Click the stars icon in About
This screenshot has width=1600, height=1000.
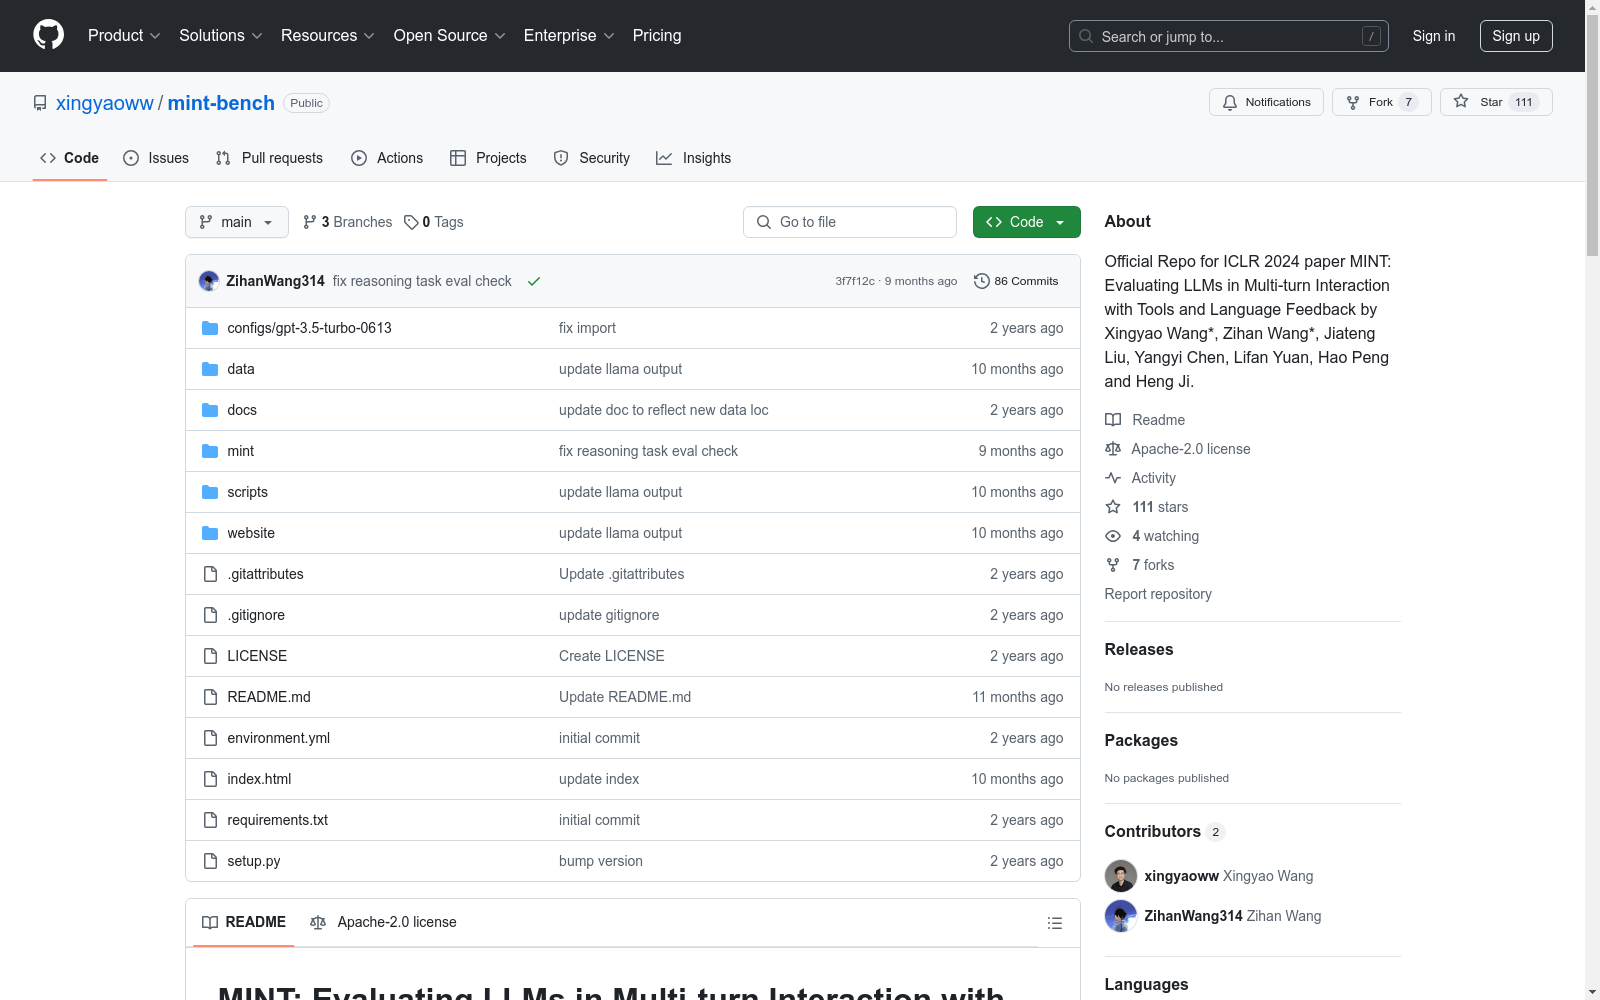pyautogui.click(x=1113, y=507)
